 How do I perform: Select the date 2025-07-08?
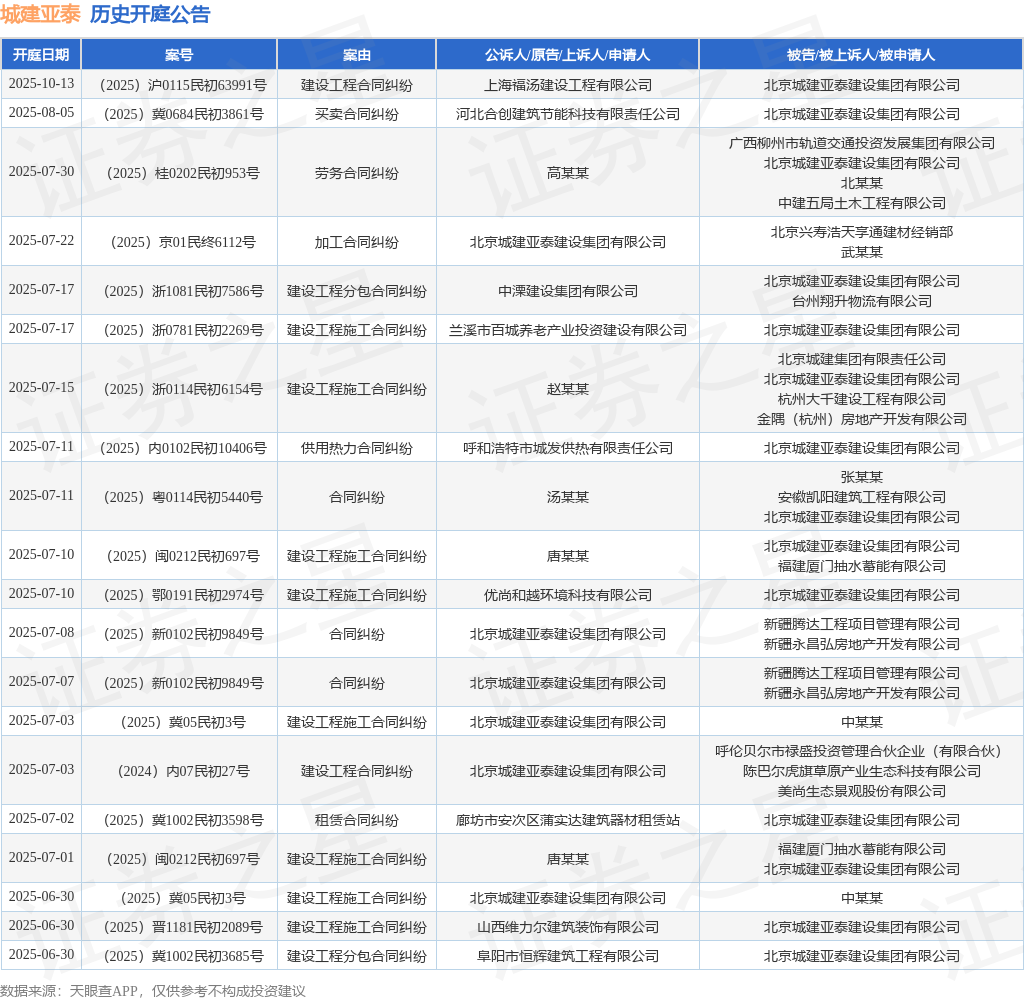pyautogui.click(x=41, y=632)
